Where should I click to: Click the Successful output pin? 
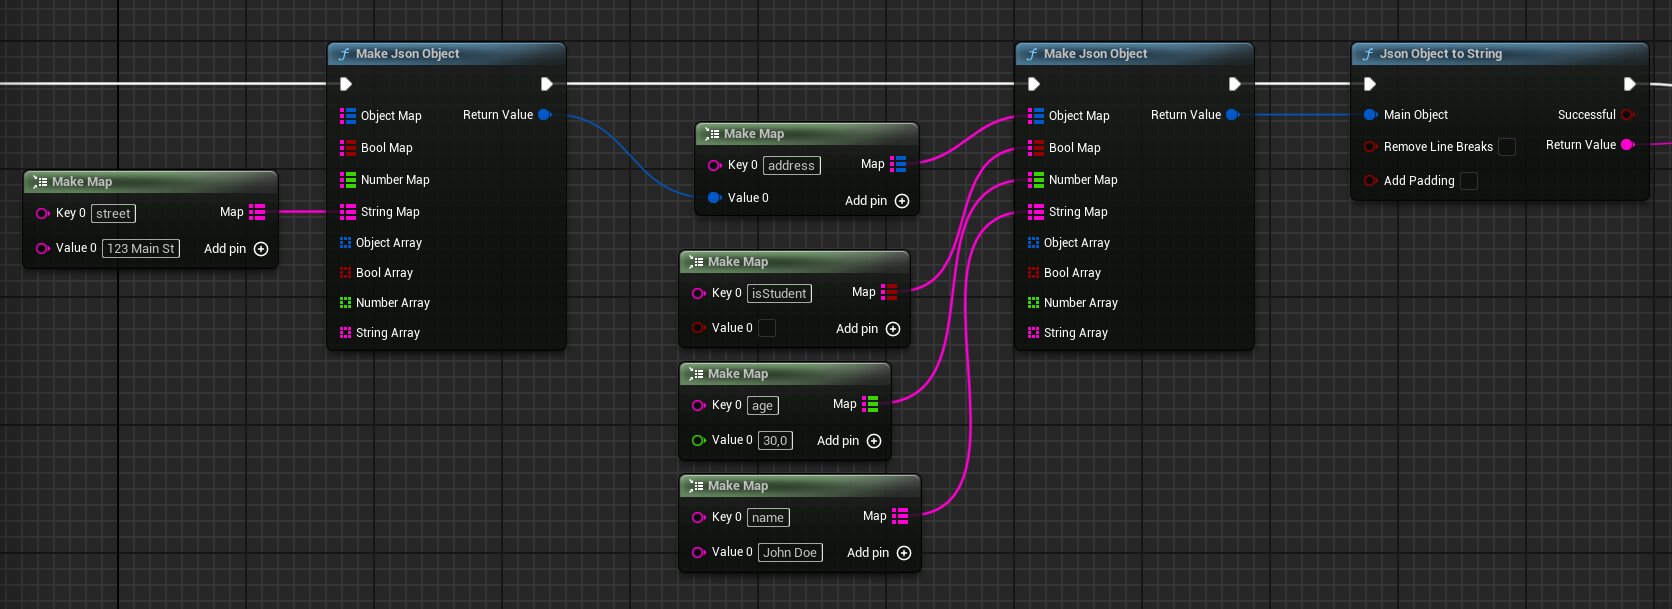coord(1627,115)
